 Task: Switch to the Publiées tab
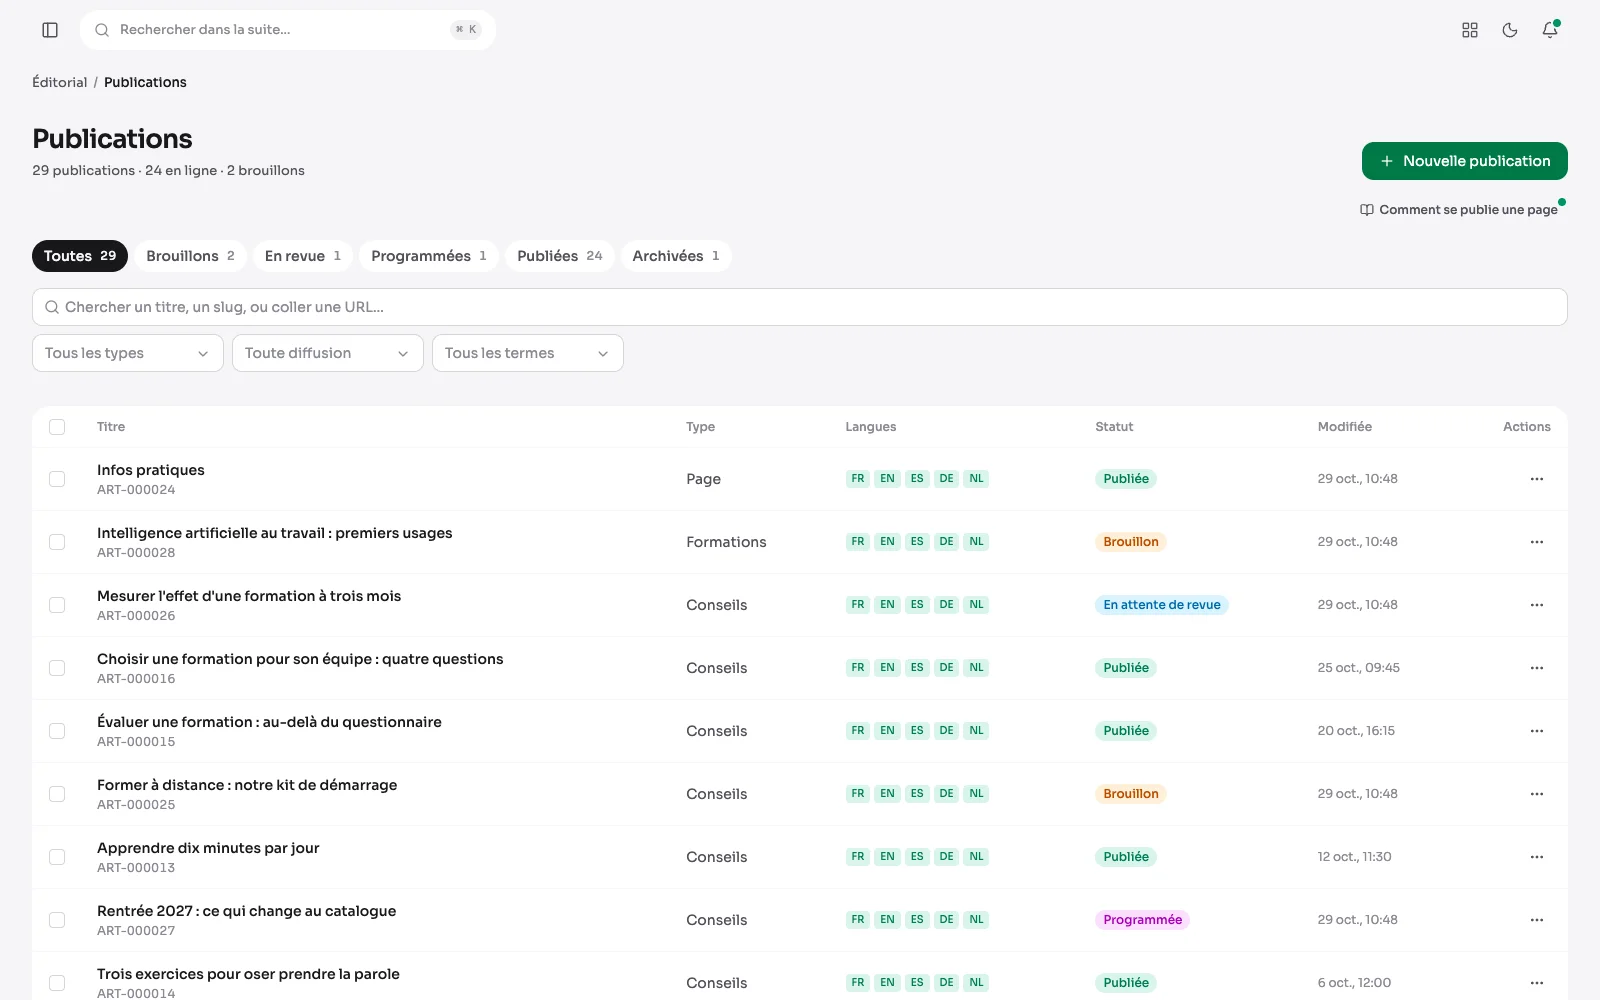pos(560,256)
